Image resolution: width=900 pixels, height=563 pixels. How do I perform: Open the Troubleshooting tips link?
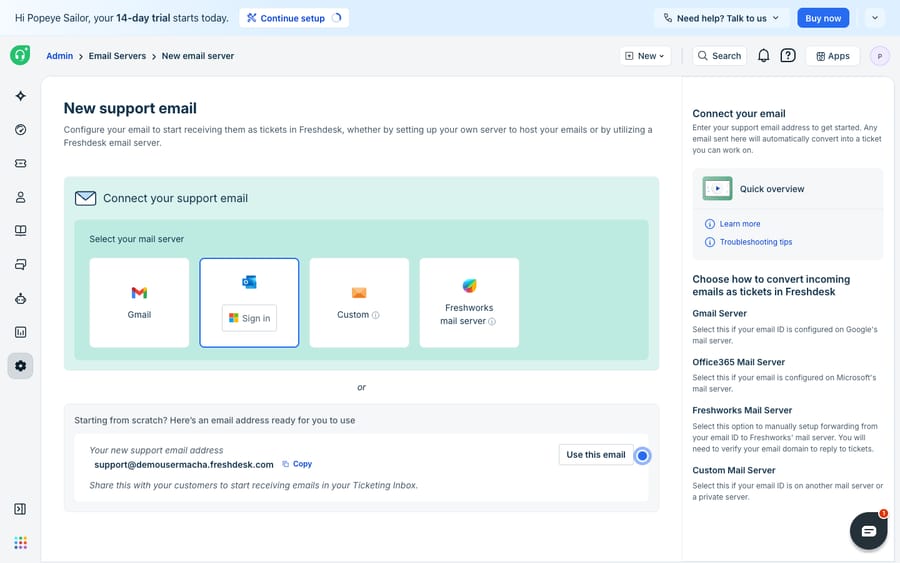tap(755, 242)
